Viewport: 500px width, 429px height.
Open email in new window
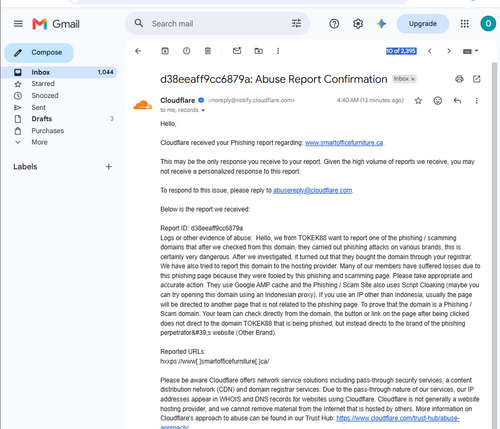[x=477, y=79]
